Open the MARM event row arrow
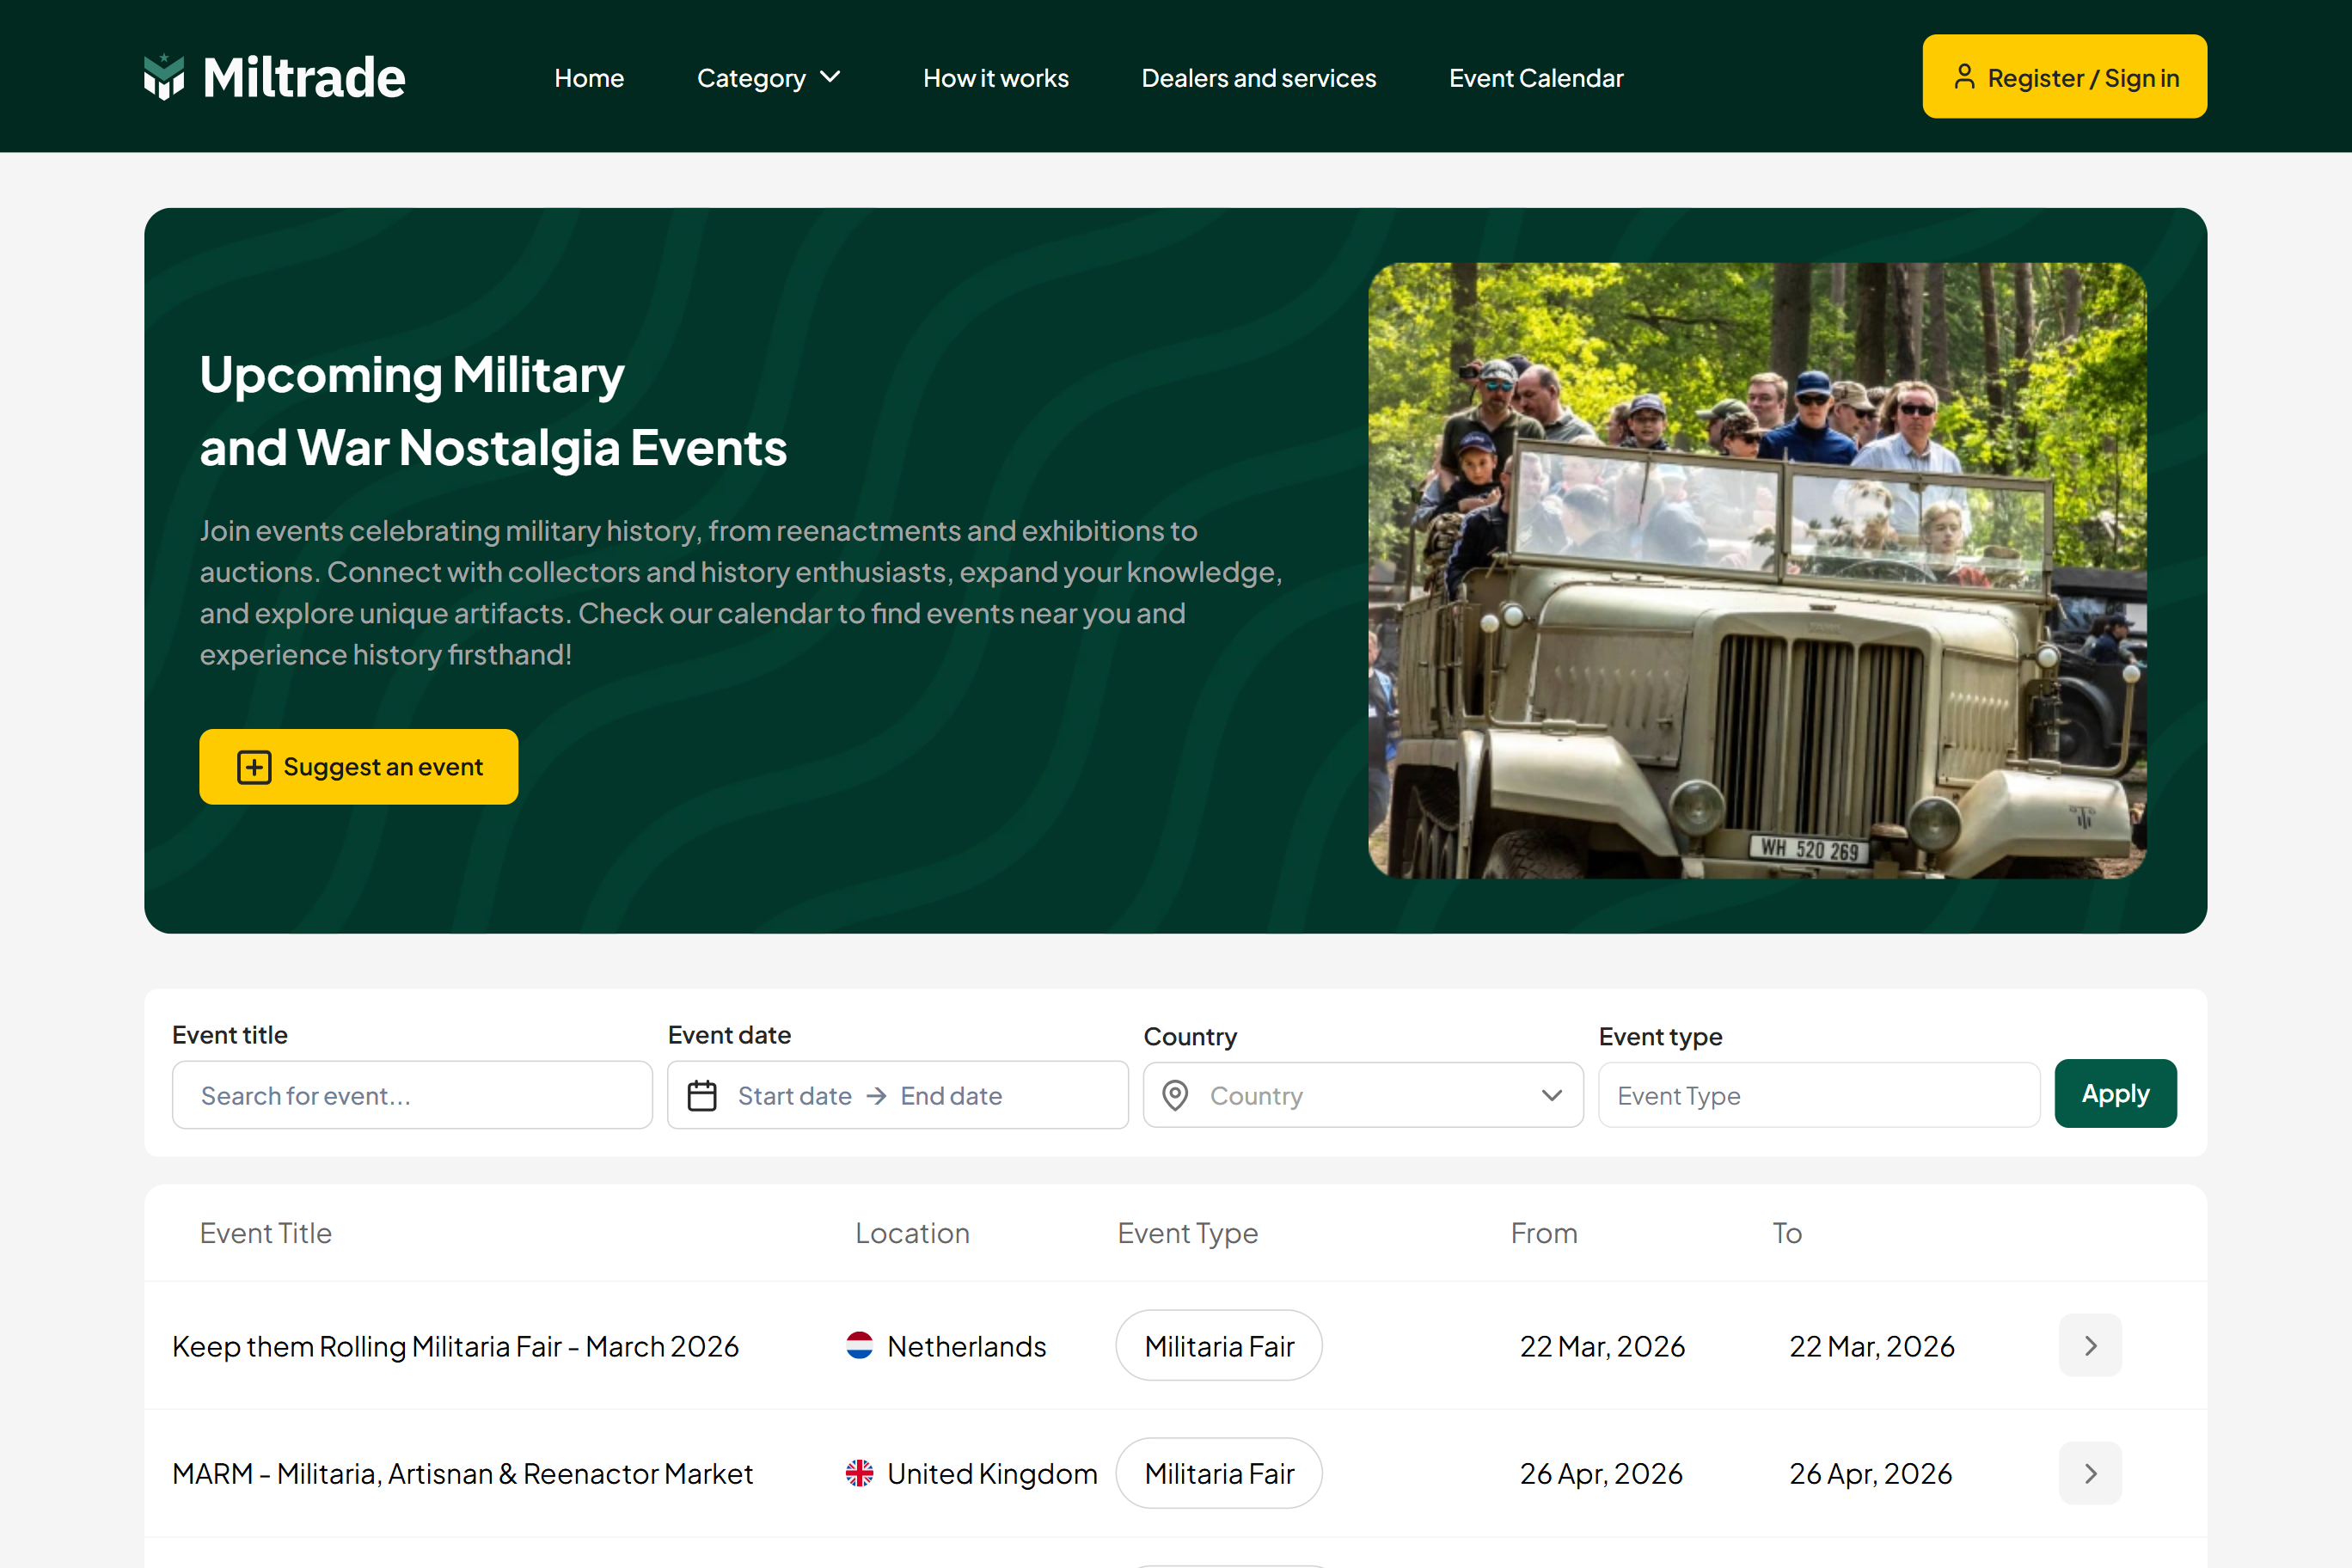 point(2089,1473)
